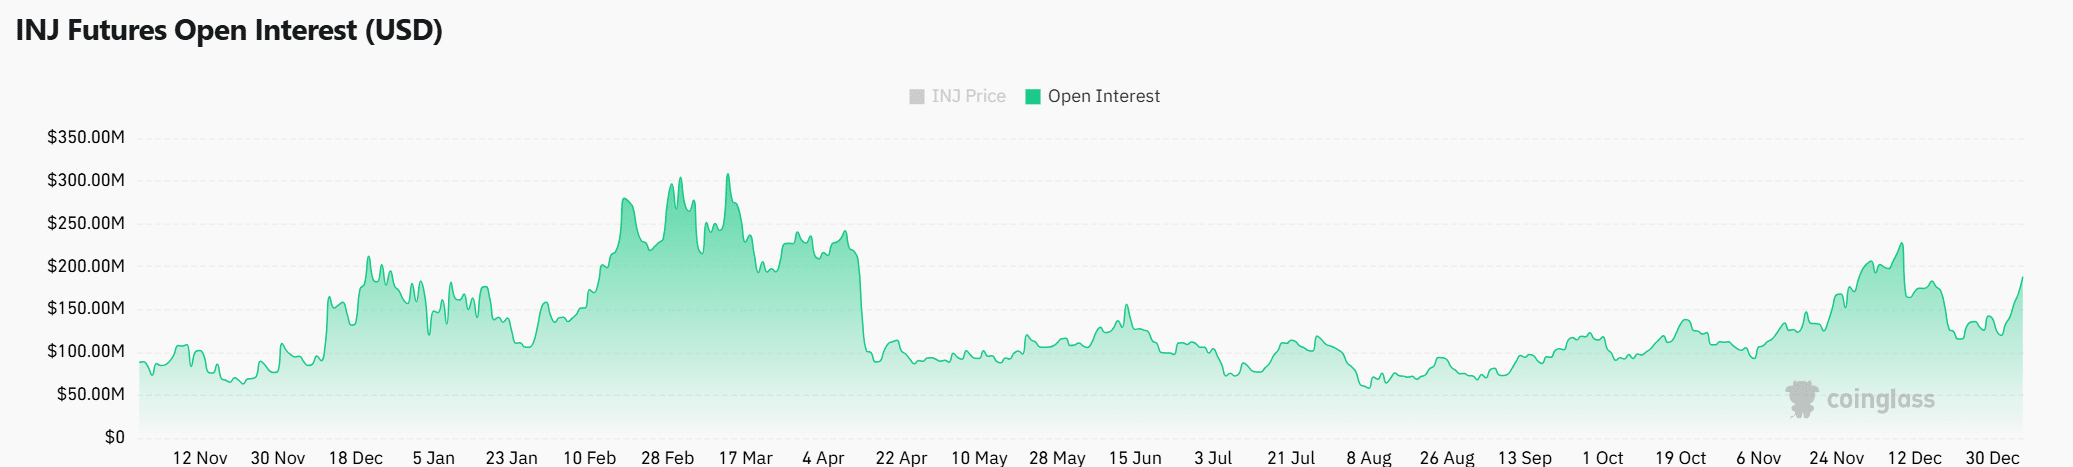Select the $350.00M y-axis label

click(86, 137)
